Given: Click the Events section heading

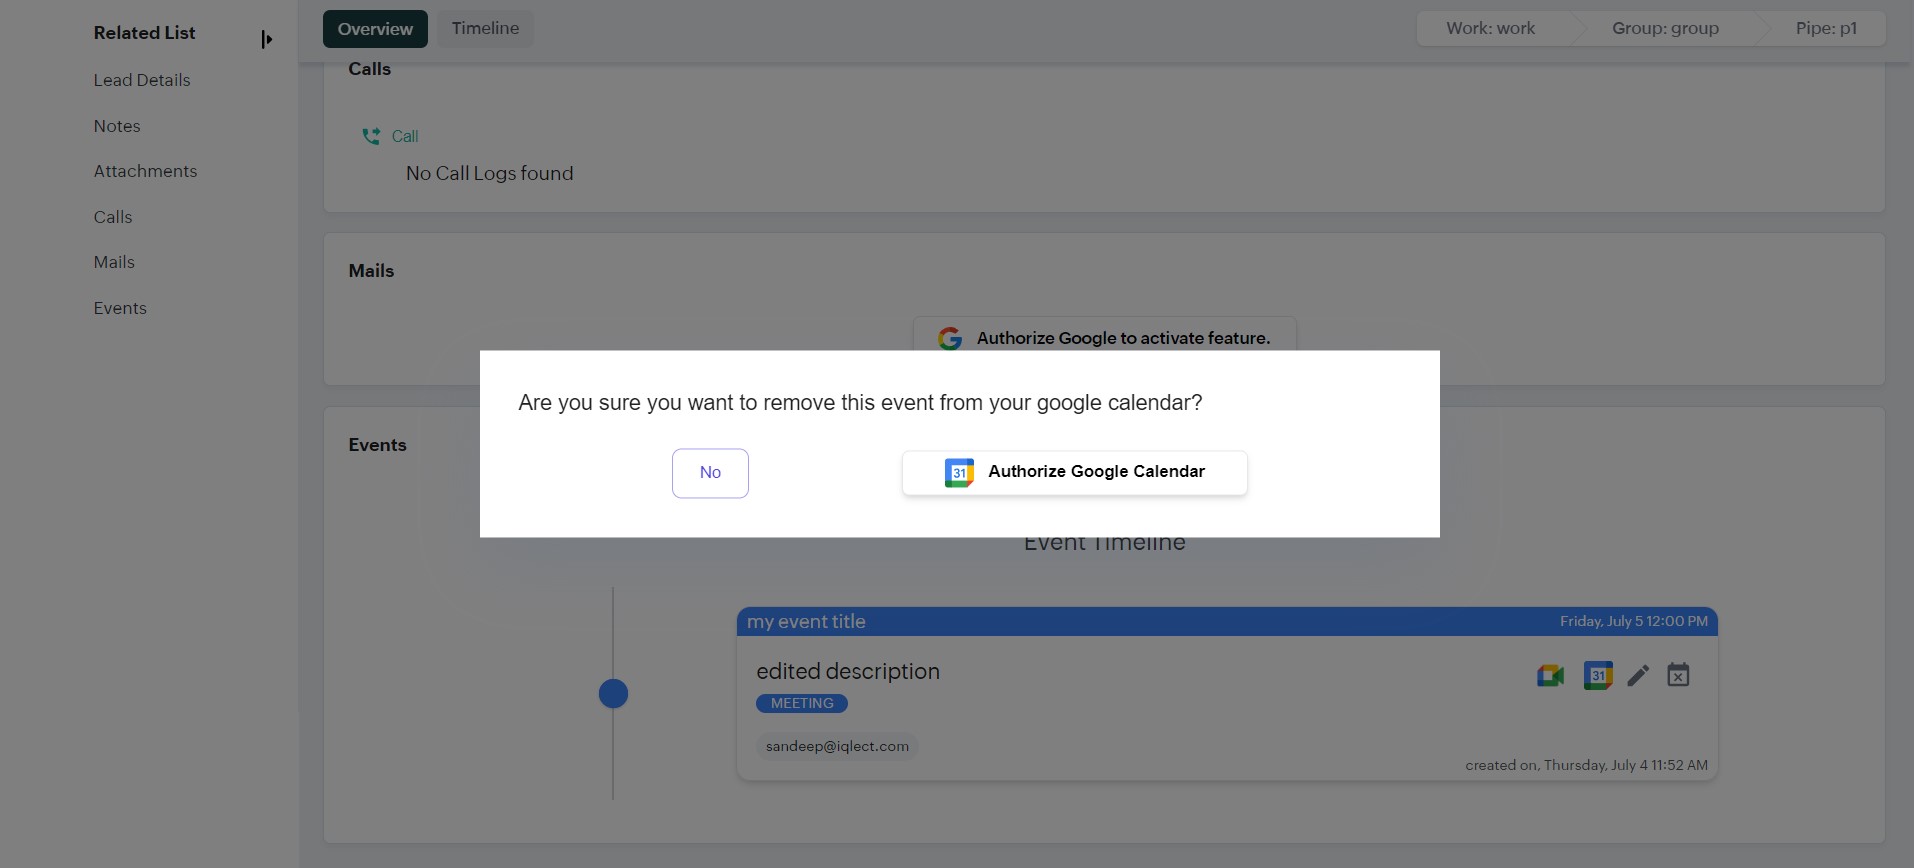Looking at the screenshot, I should tap(377, 445).
